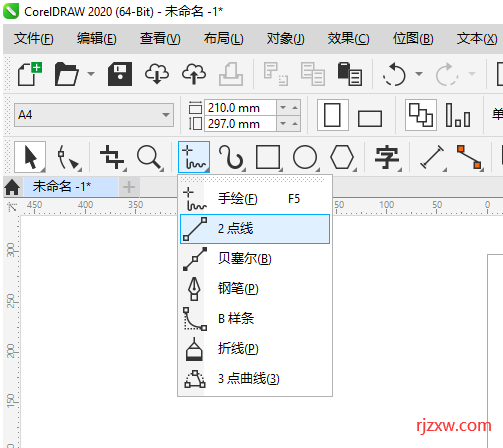Decrease page height with down arrow
Viewport: 503px width, 448px height.
(x=283, y=124)
